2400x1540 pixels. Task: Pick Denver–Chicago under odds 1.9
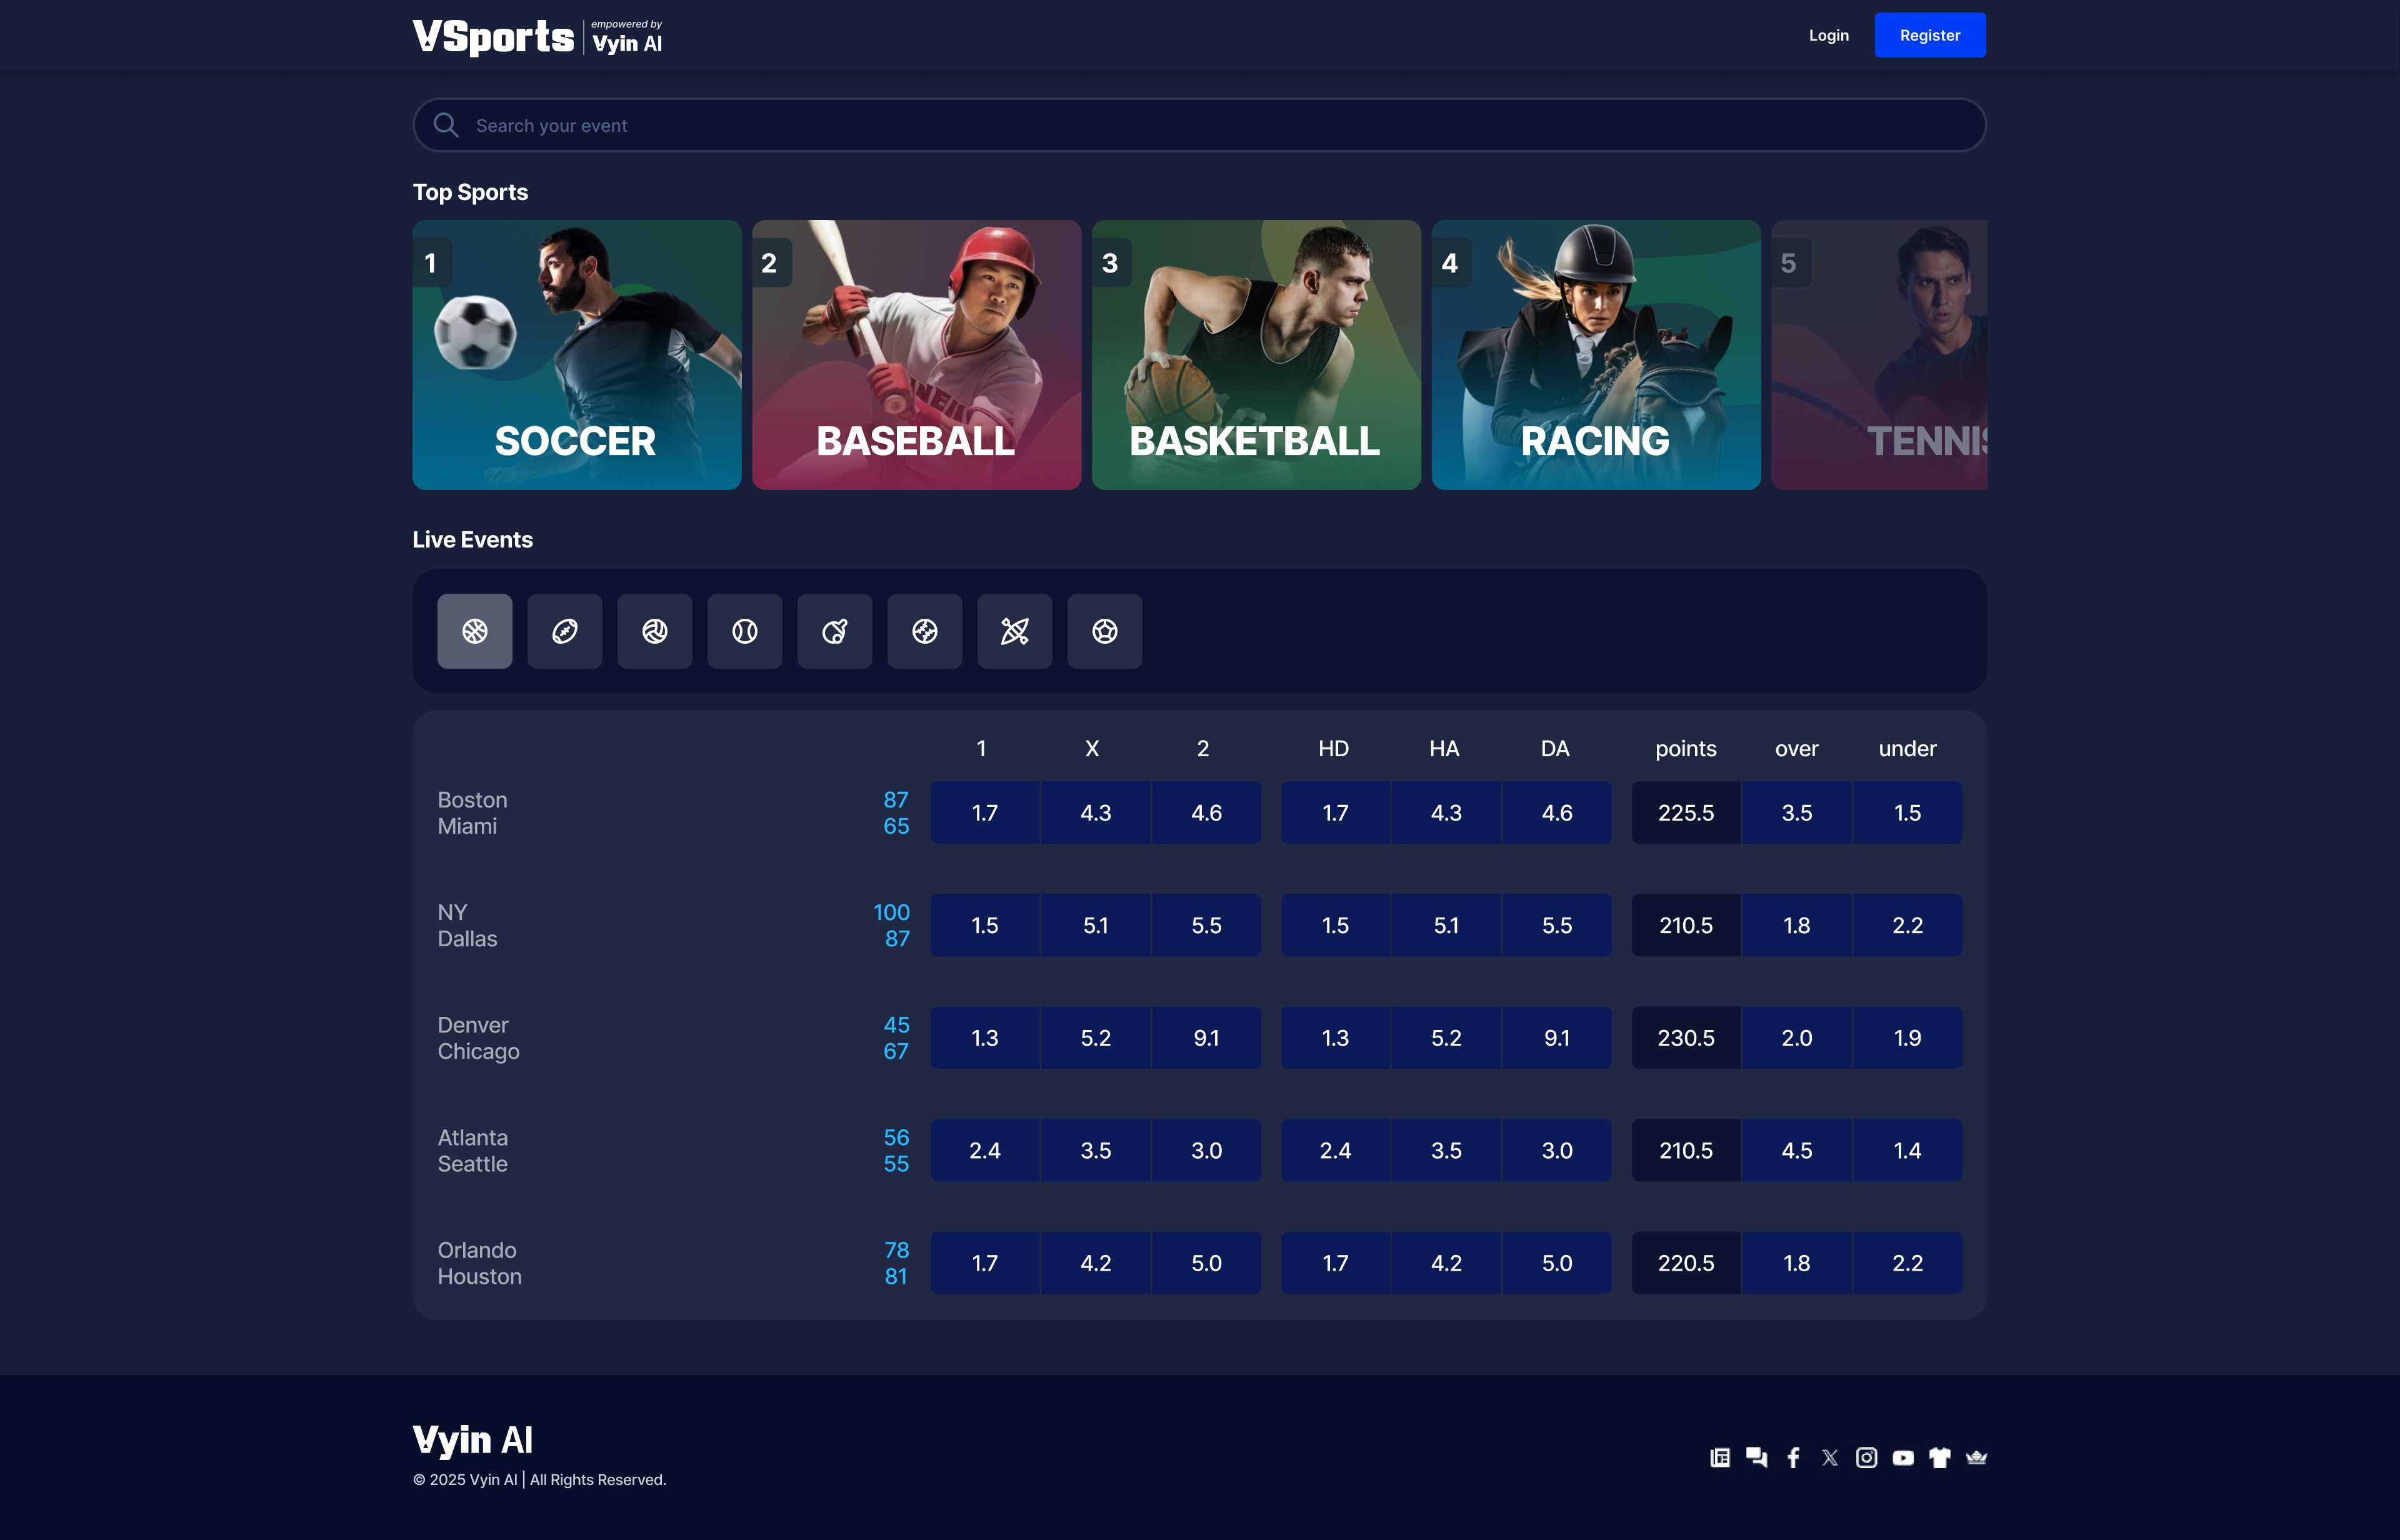pos(1908,1038)
